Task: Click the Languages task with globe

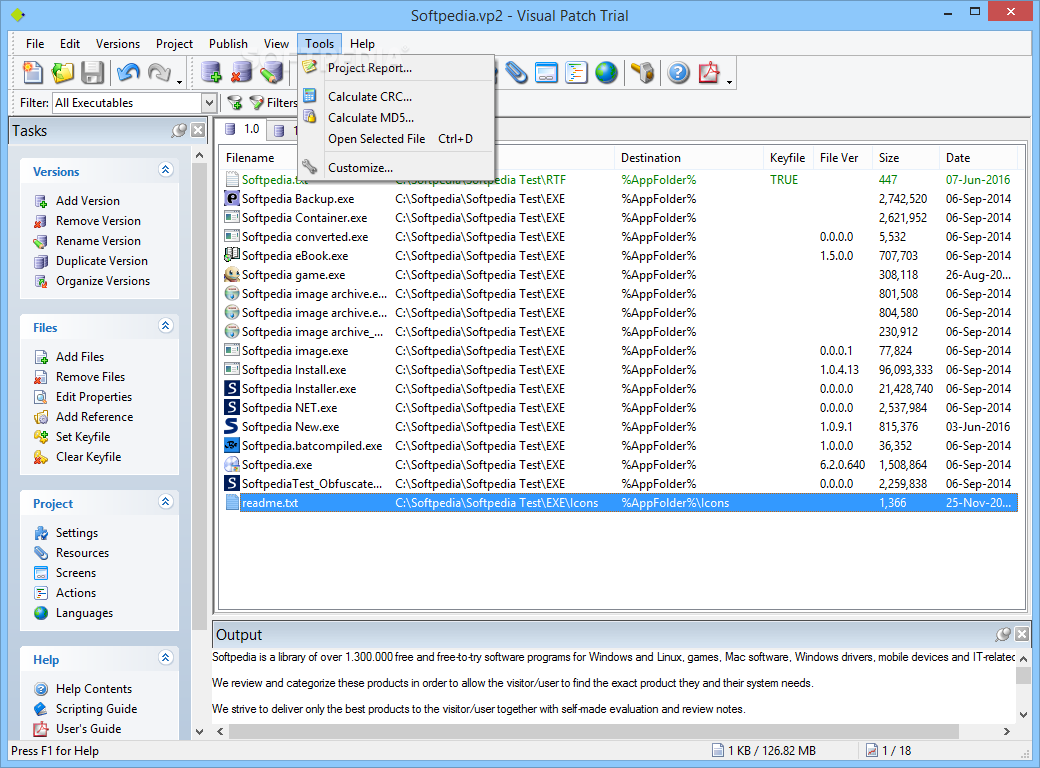Action: pyautogui.click(x=74, y=613)
